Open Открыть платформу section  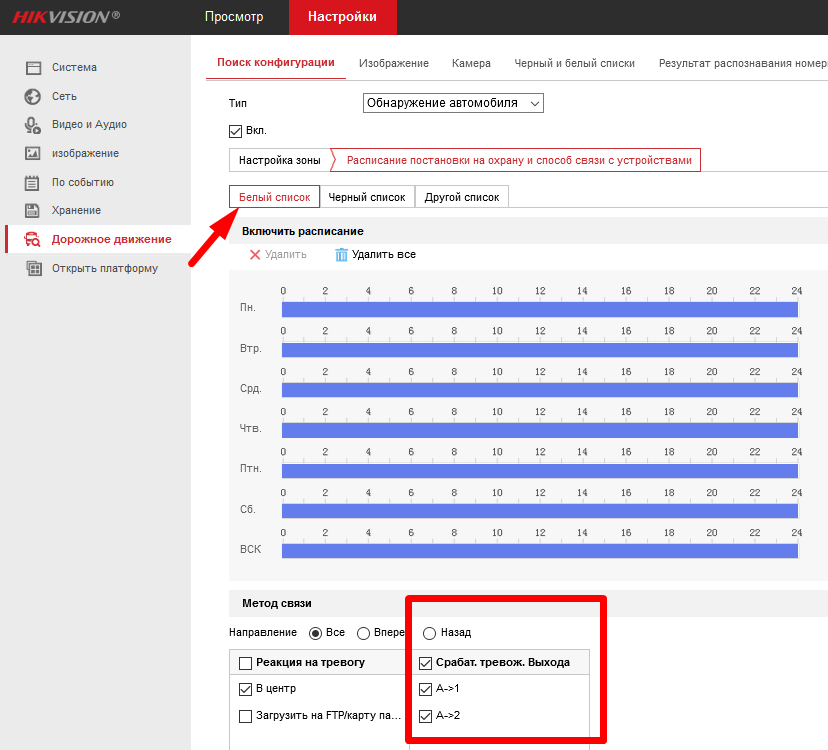click(x=105, y=268)
